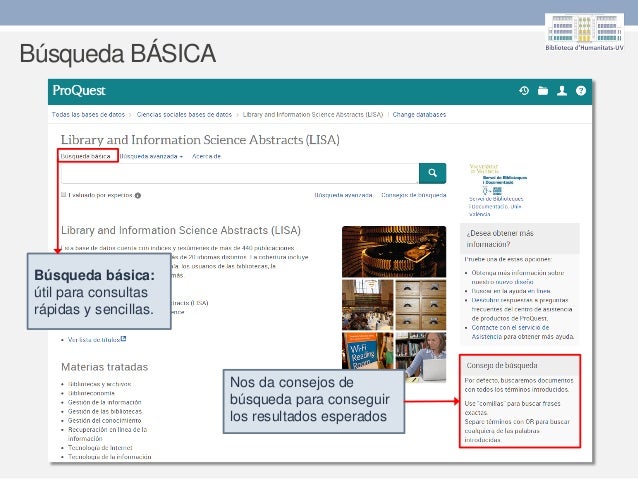Open the saved items folder icon
The image size is (638, 479).
pos(543,90)
